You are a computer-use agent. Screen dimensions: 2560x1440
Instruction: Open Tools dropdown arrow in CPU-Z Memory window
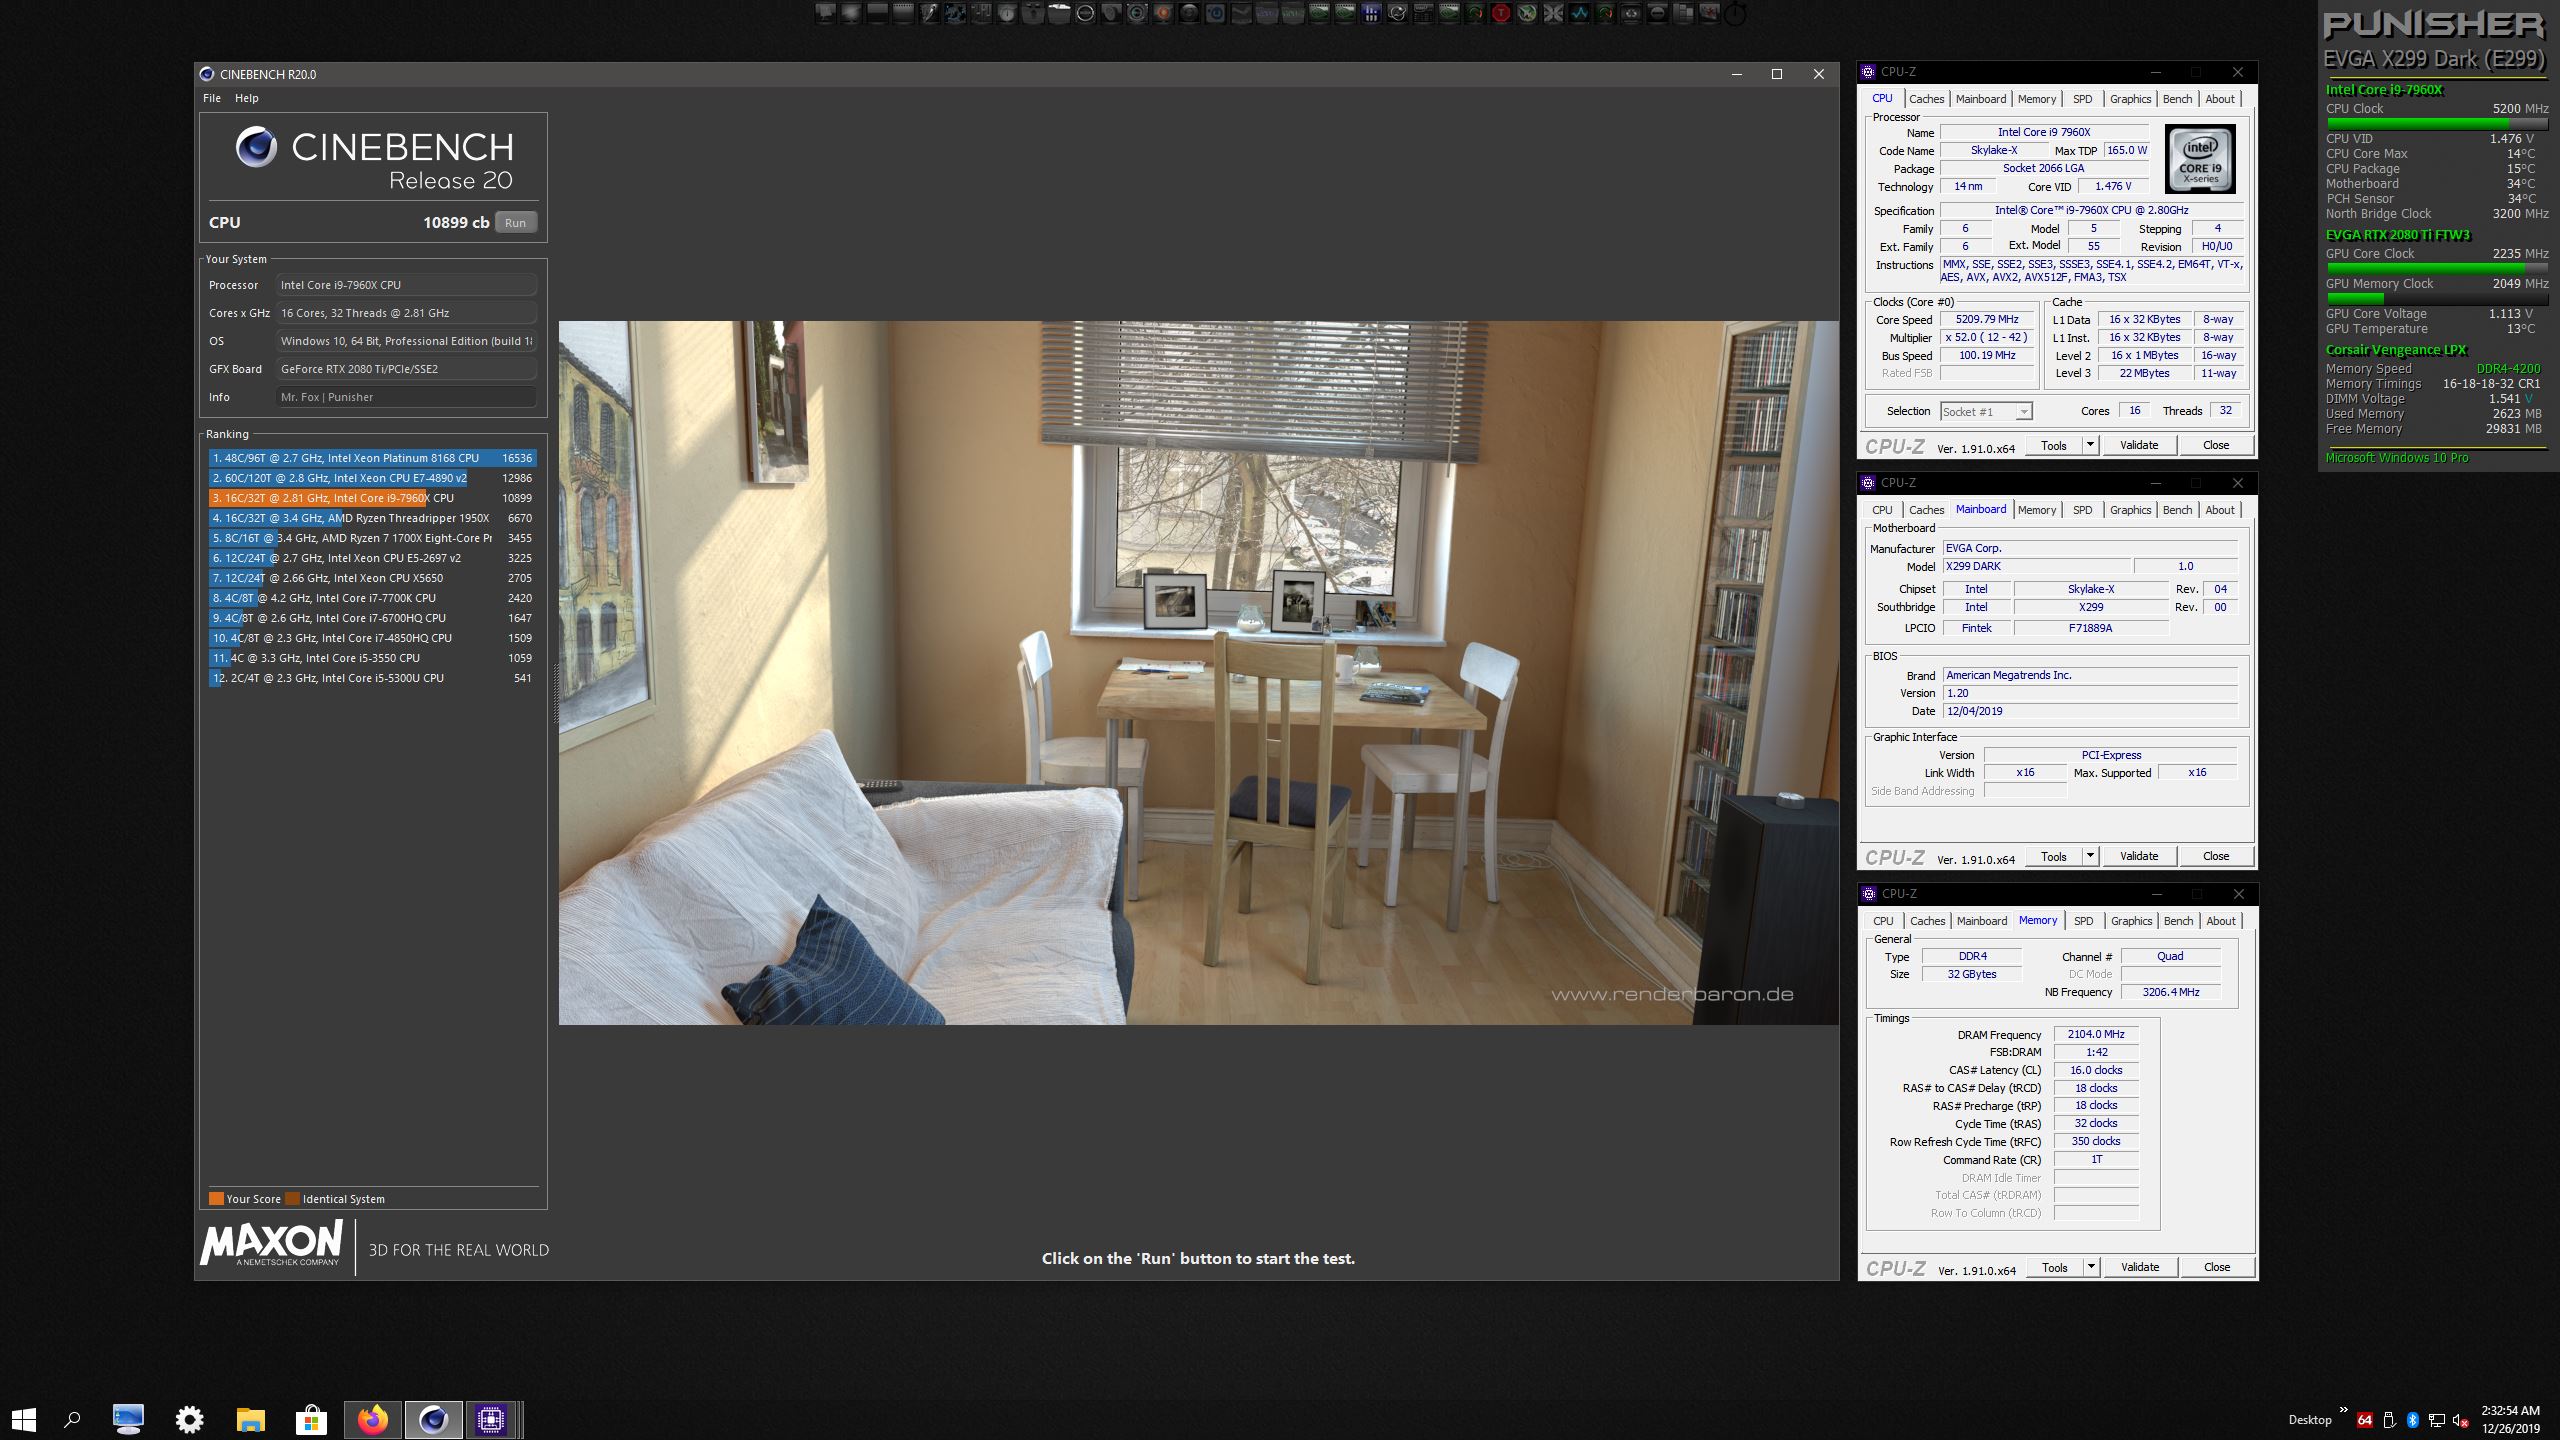[2090, 1267]
